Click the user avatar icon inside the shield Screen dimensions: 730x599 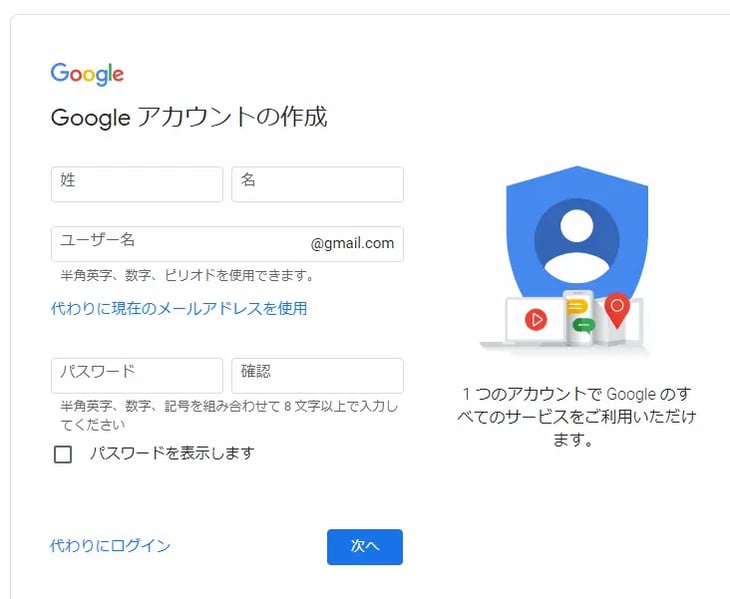point(576,242)
